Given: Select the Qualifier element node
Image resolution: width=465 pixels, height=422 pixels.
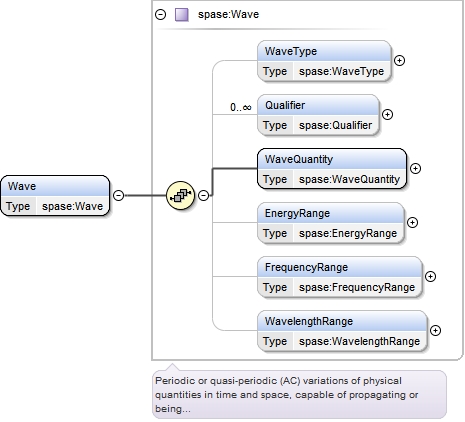Looking at the screenshot, I should [x=318, y=115].
